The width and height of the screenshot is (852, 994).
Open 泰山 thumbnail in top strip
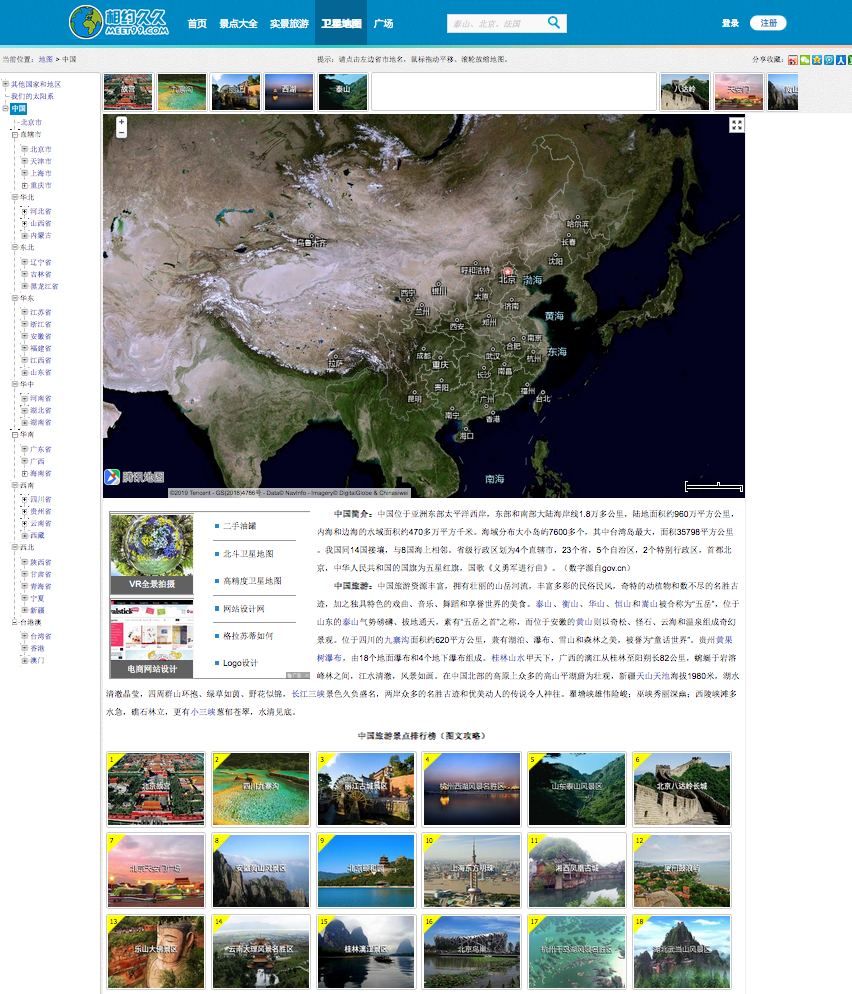343,92
